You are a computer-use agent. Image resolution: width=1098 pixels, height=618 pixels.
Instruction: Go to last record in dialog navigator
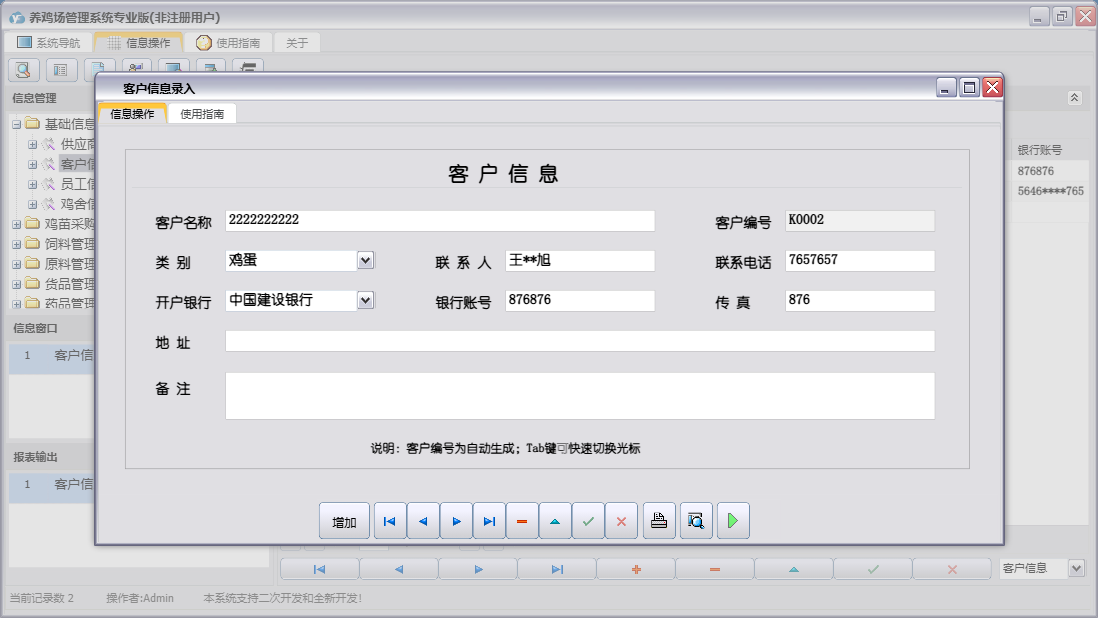tap(489, 521)
